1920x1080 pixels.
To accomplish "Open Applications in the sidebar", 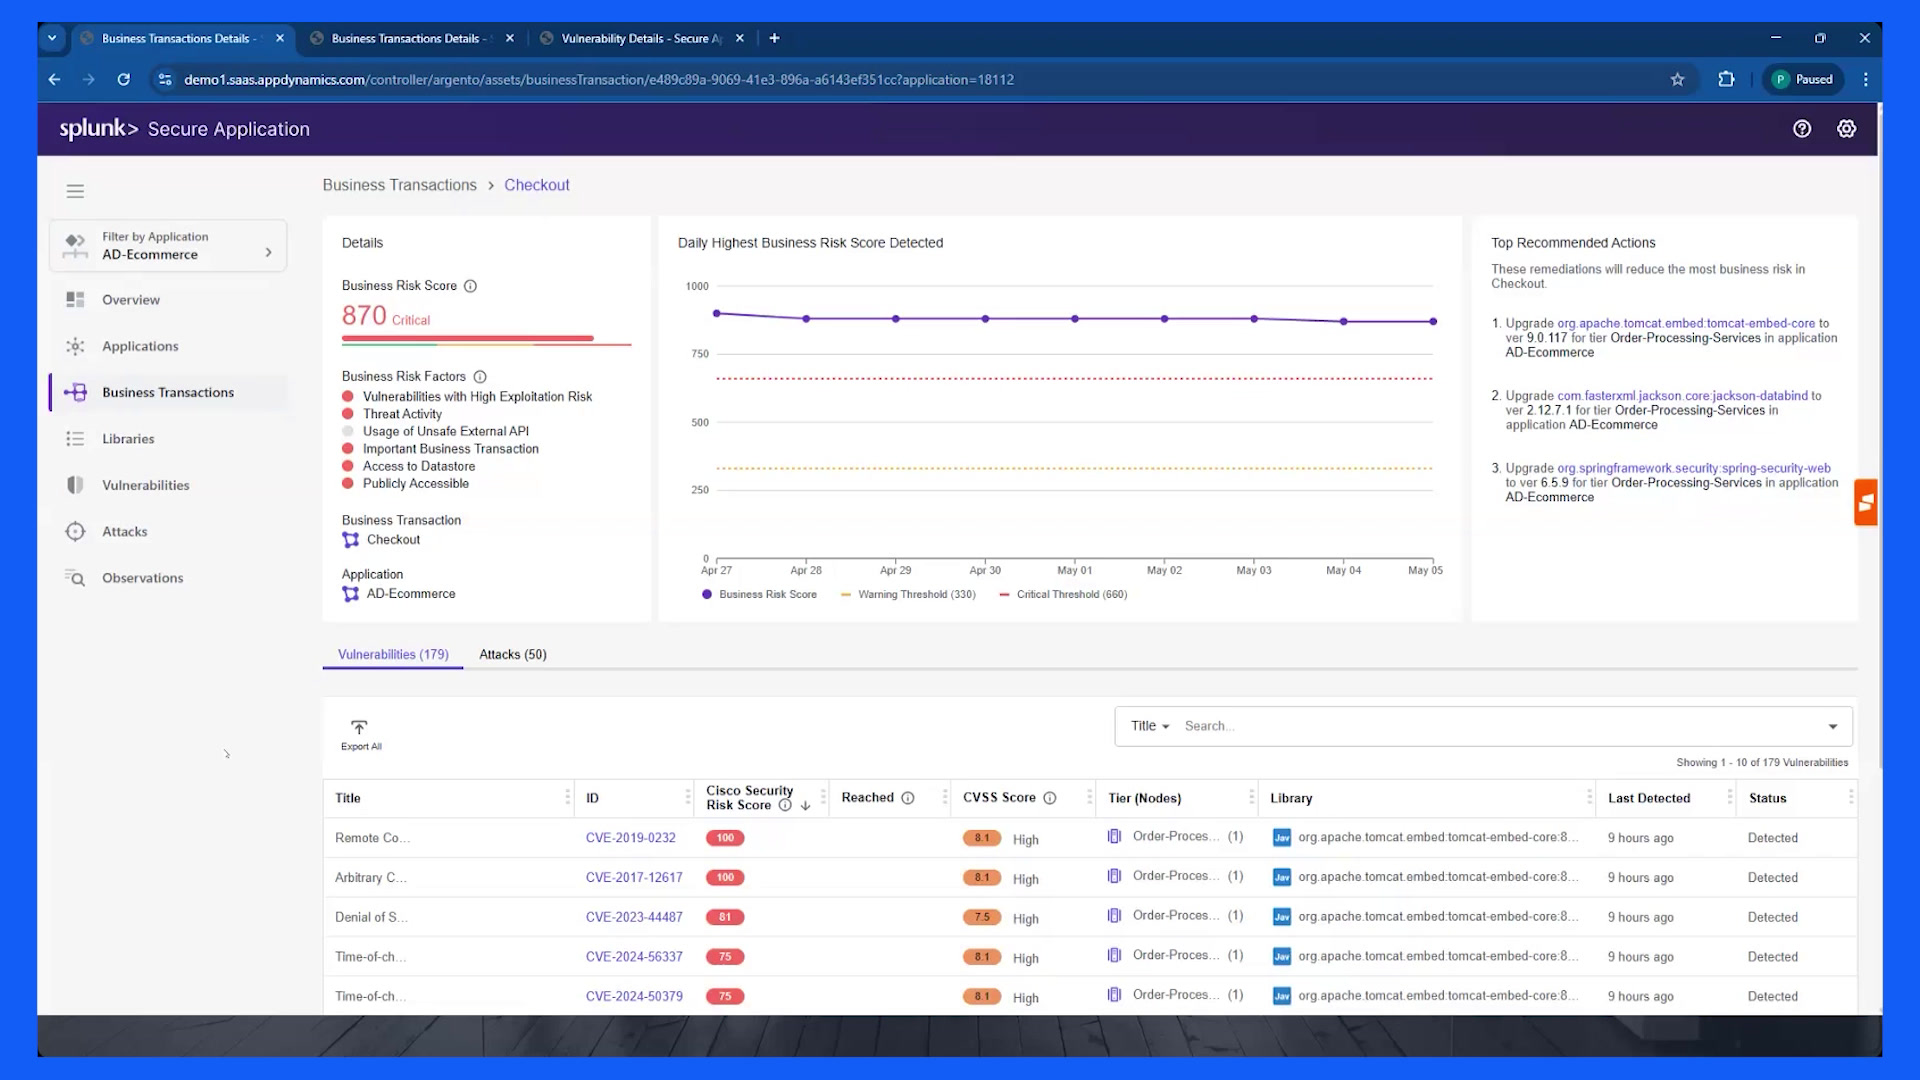I will [140, 346].
